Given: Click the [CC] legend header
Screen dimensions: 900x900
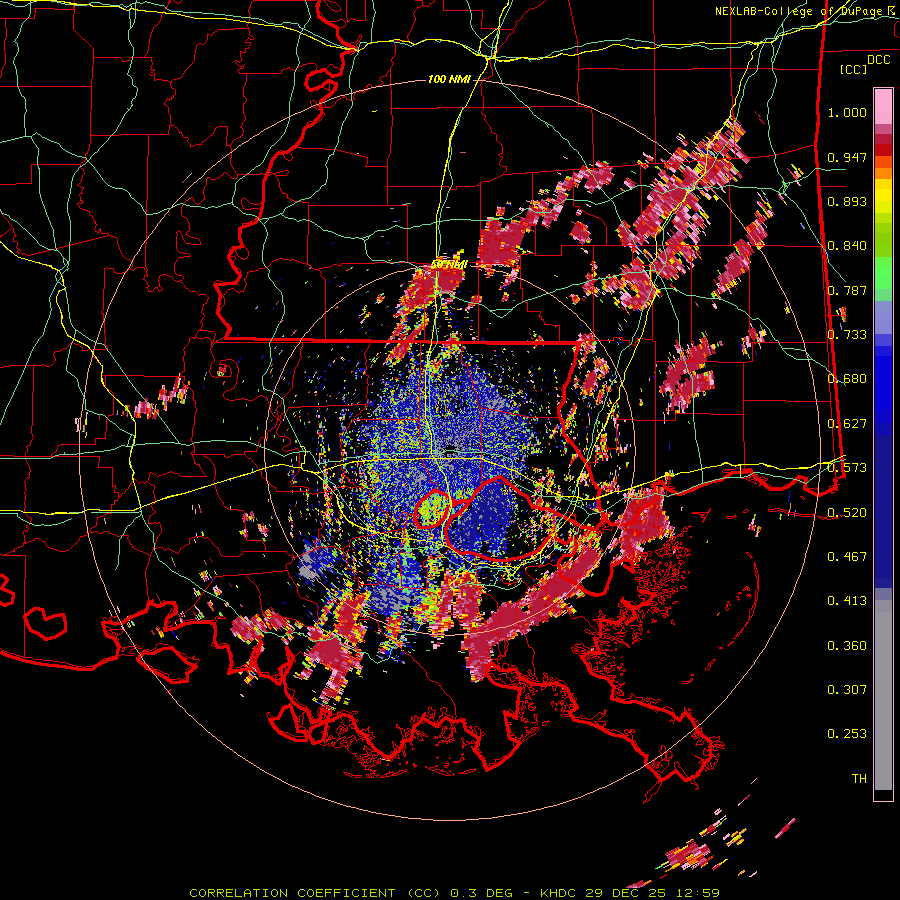Looking at the screenshot, I should [854, 69].
